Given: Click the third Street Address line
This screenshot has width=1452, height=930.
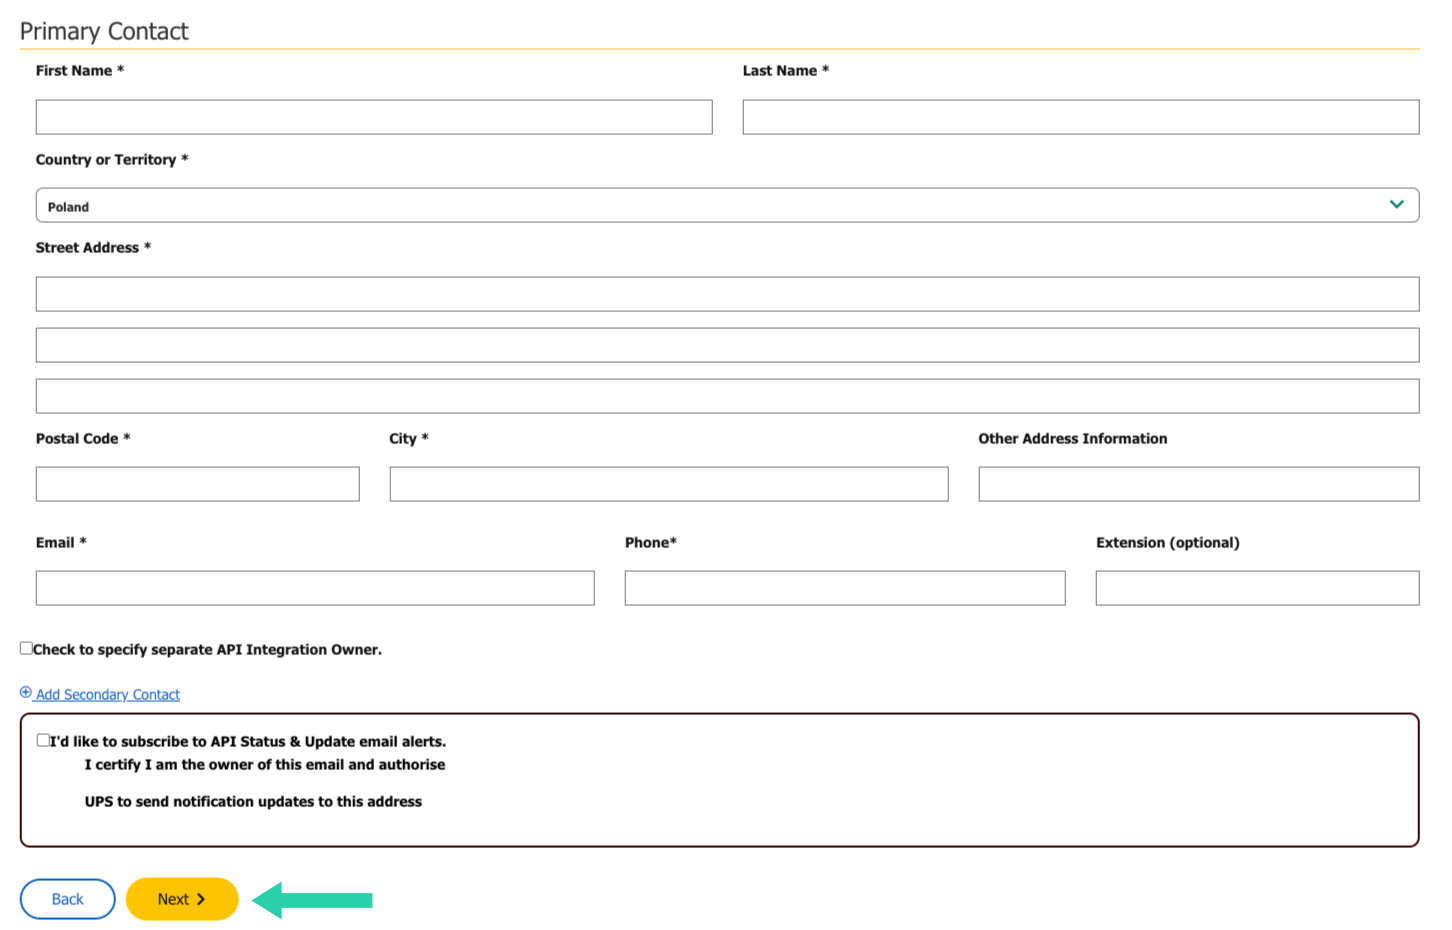Looking at the screenshot, I should [x=727, y=395].
